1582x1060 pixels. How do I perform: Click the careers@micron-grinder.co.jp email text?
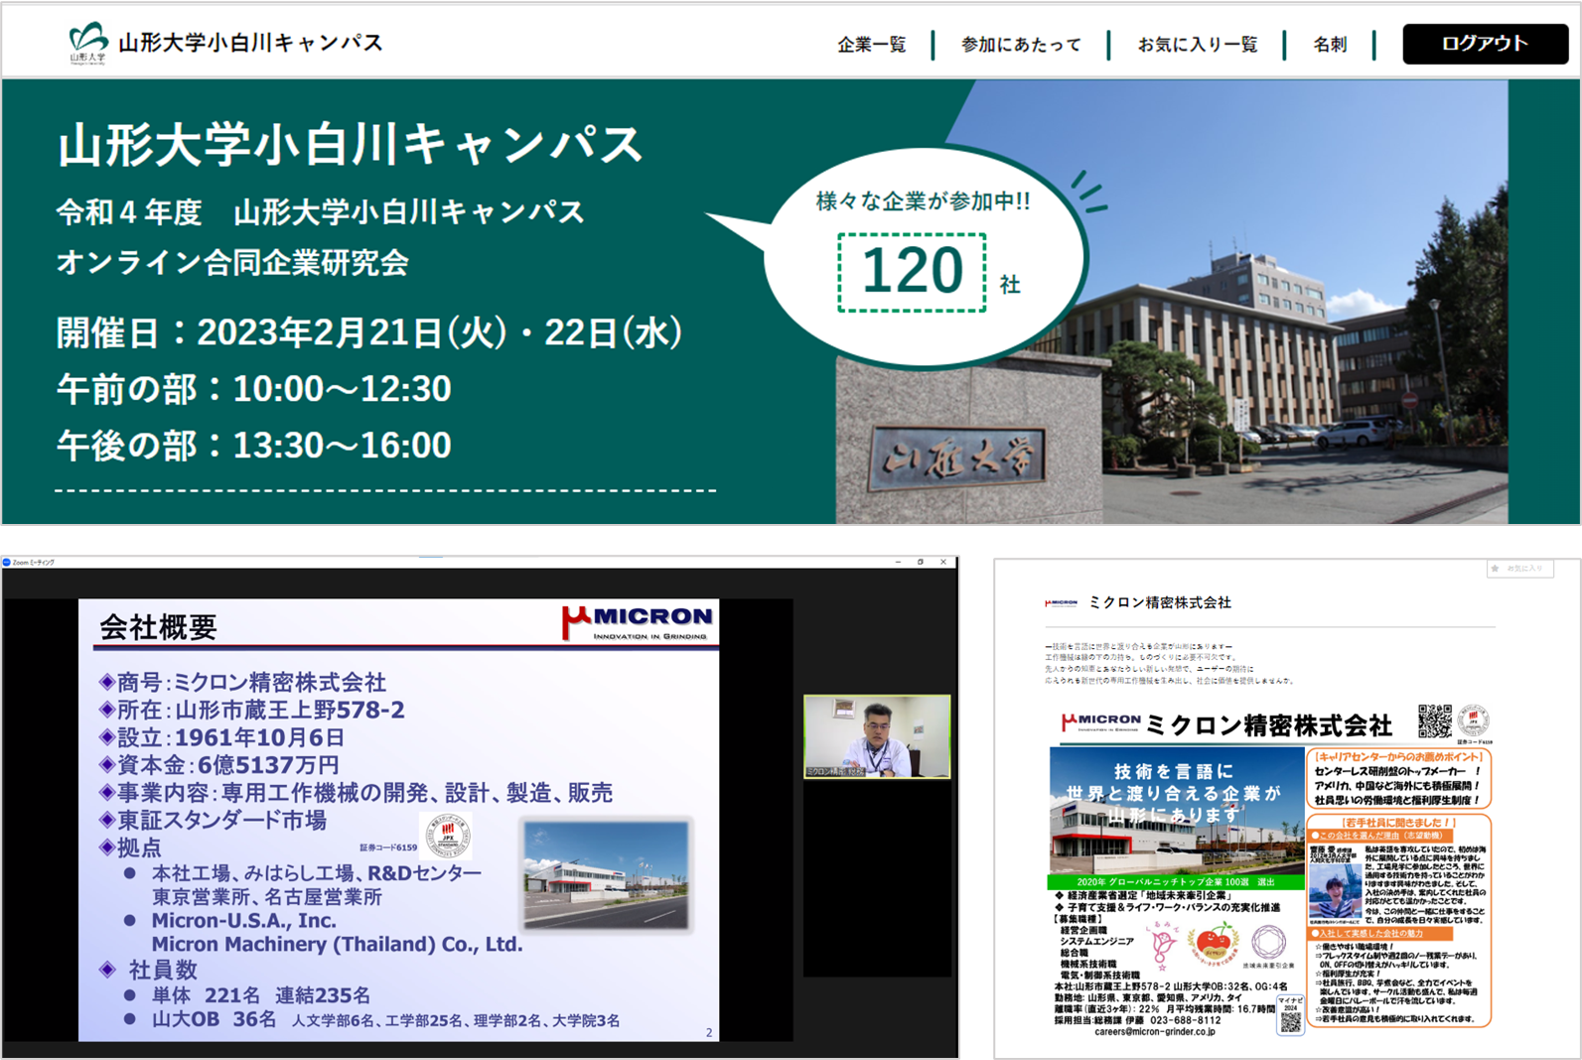tap(1156, 1032)
